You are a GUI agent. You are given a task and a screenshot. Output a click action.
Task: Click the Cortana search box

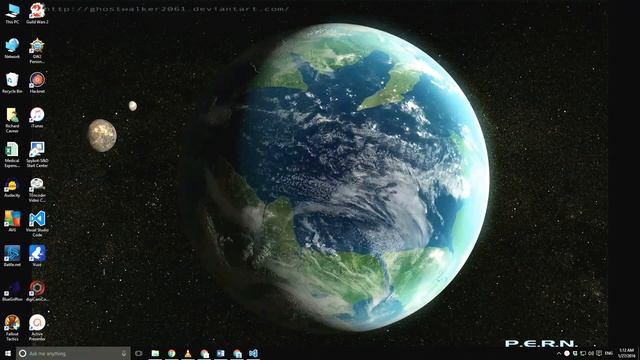tap(73, 353)
